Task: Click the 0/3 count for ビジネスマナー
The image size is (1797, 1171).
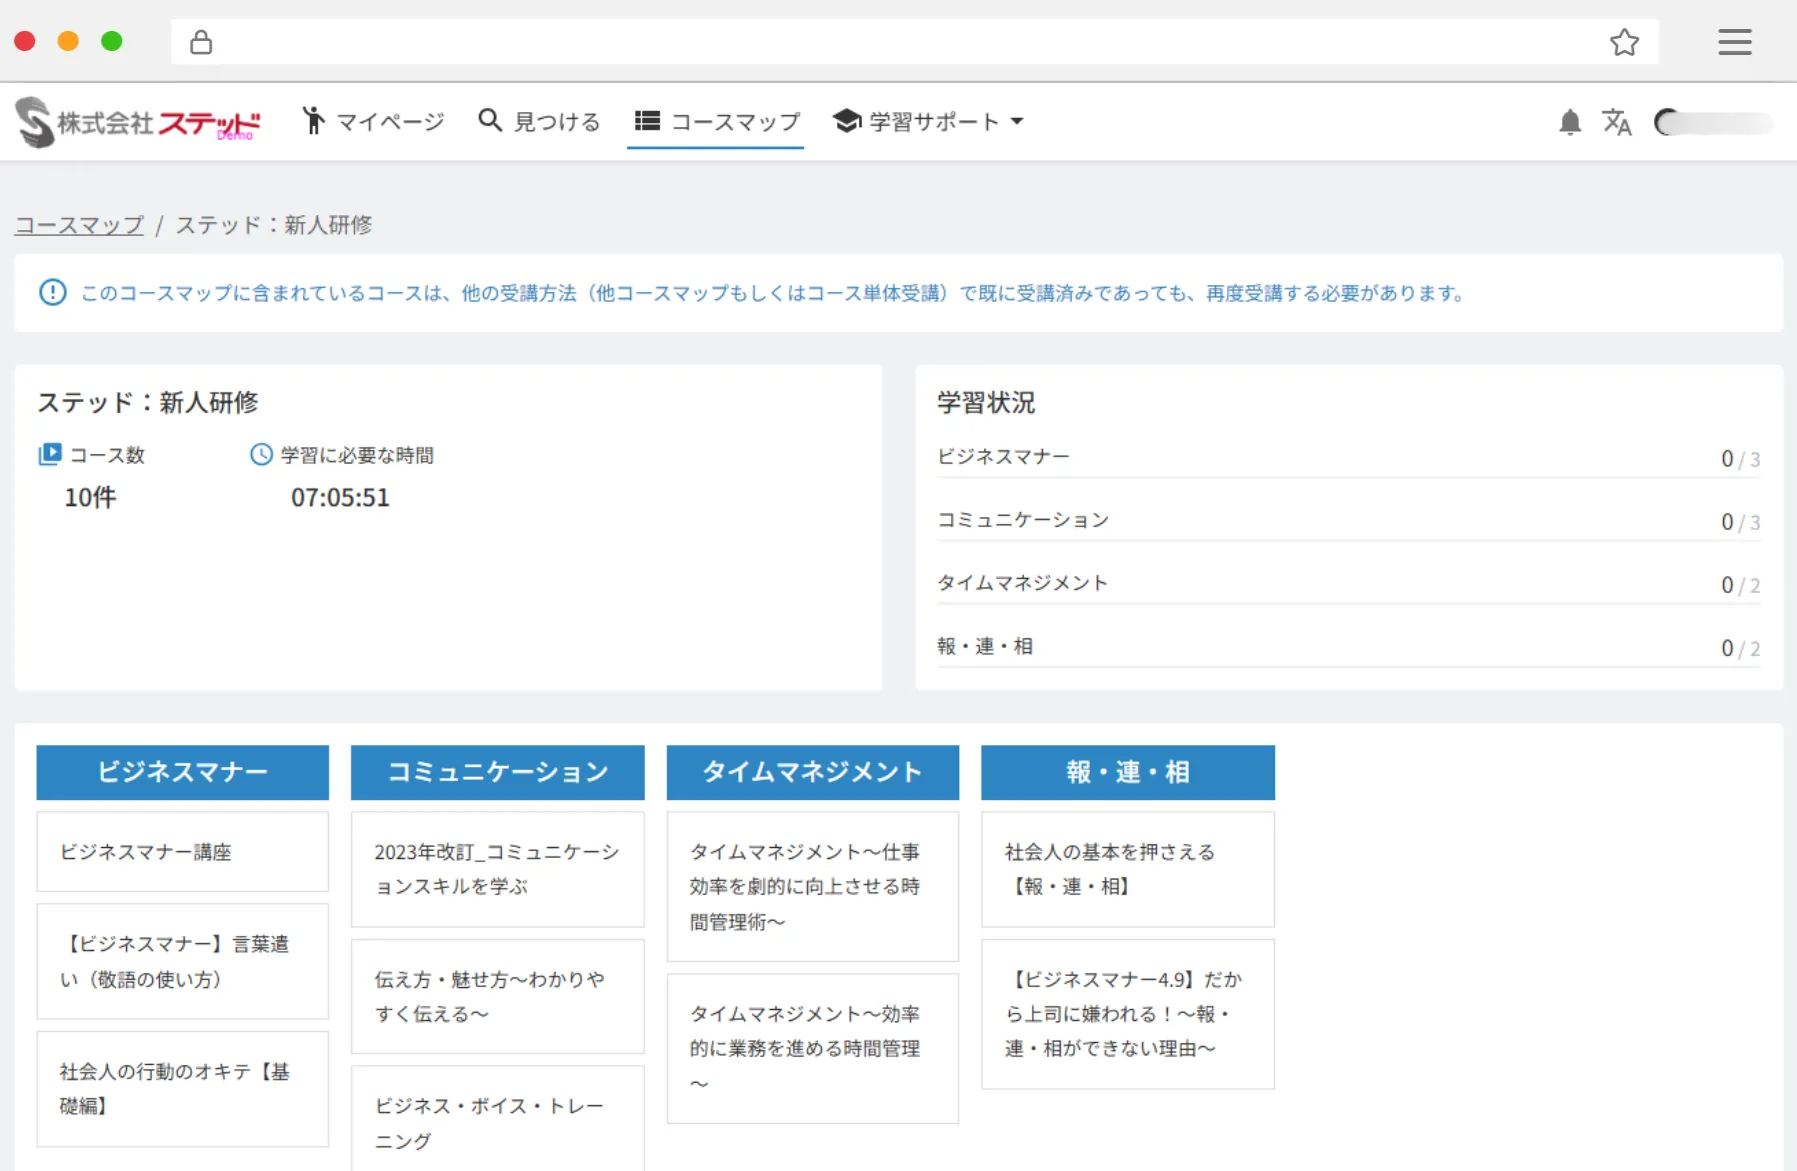Action: [x=1740, y=459]
